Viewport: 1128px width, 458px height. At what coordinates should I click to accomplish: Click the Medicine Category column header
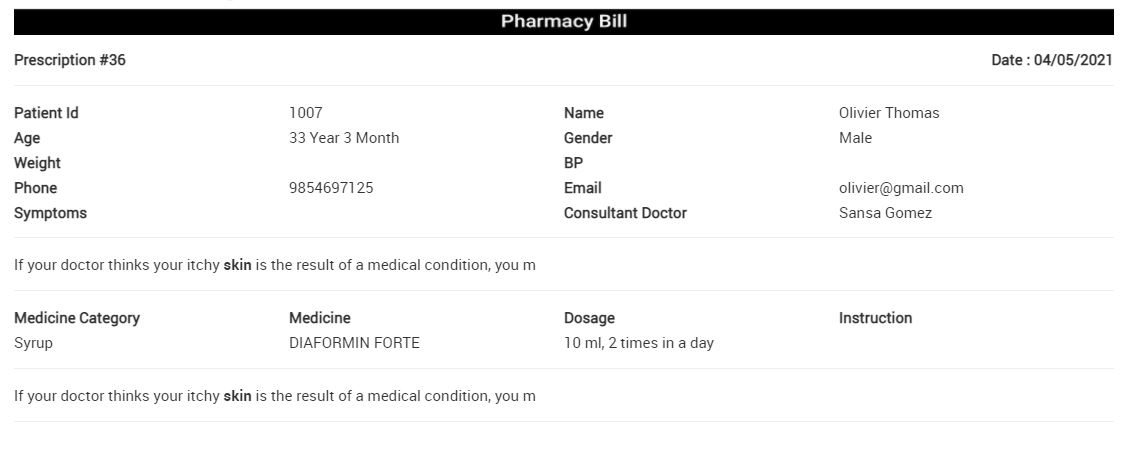point(77,318)
